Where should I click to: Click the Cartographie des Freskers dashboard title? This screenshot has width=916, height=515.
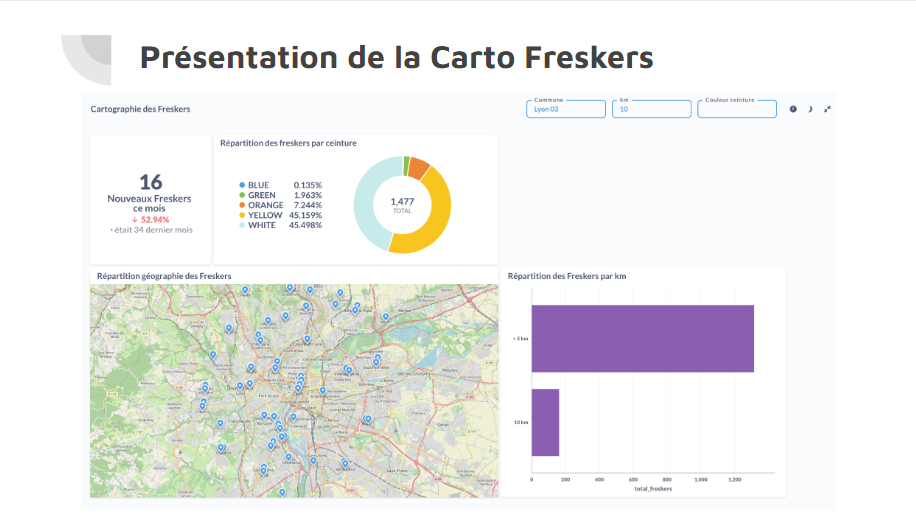(x=140, y=109)
